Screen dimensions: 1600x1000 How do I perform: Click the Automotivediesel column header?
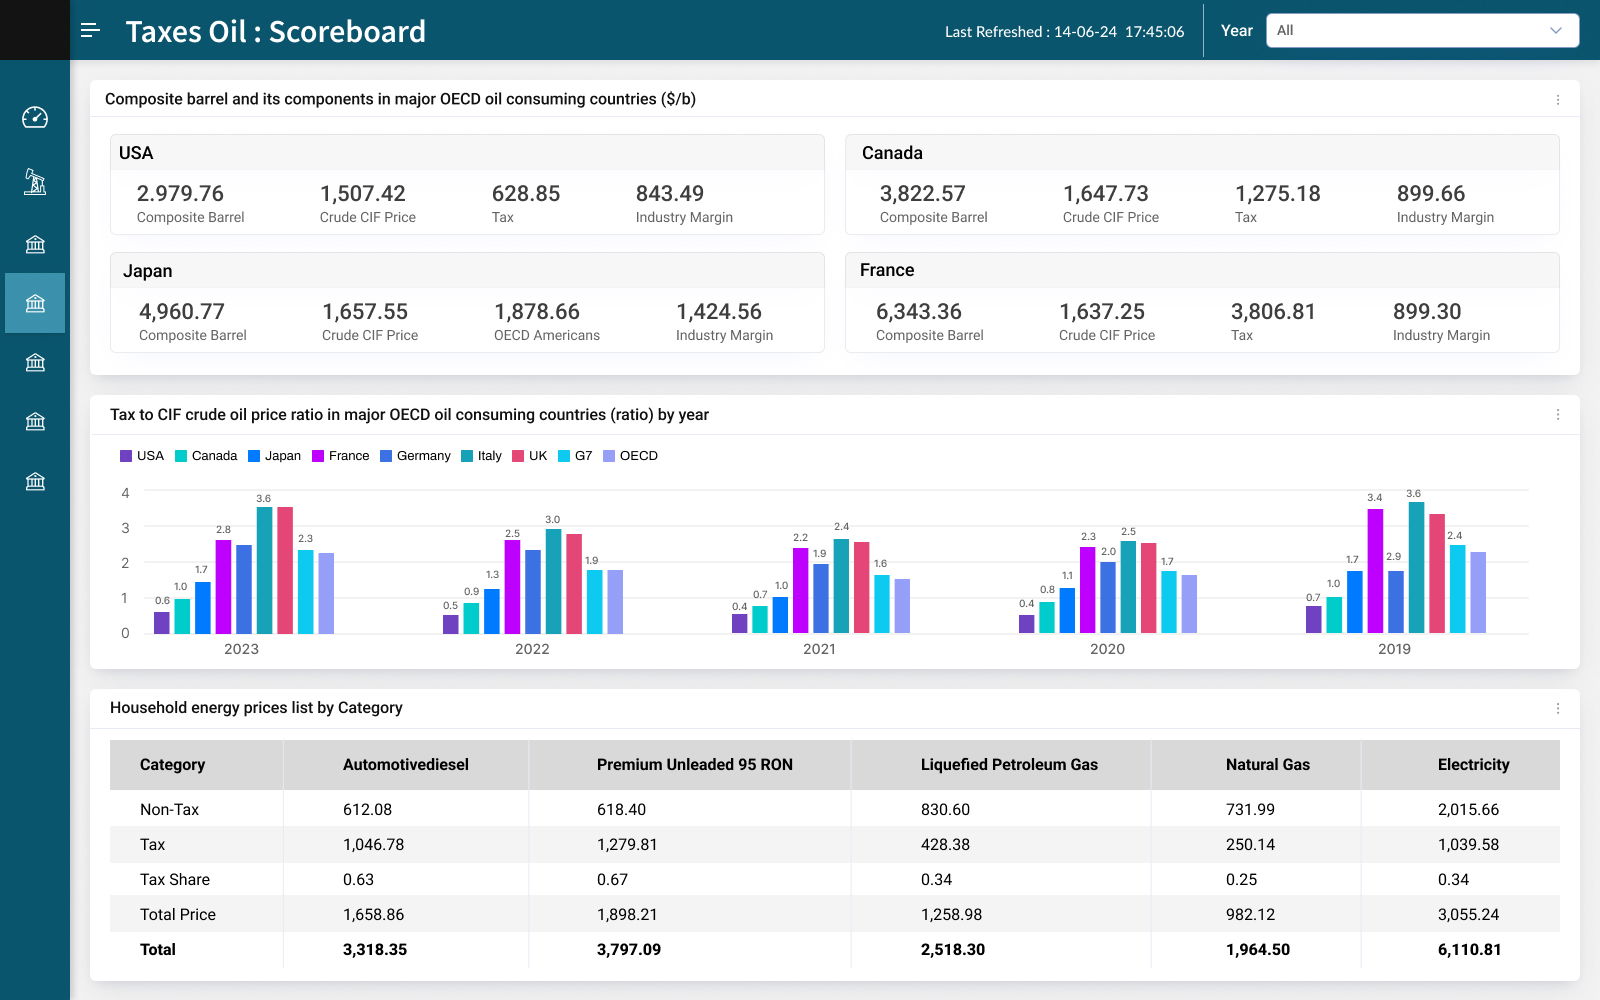pos(405,765)
